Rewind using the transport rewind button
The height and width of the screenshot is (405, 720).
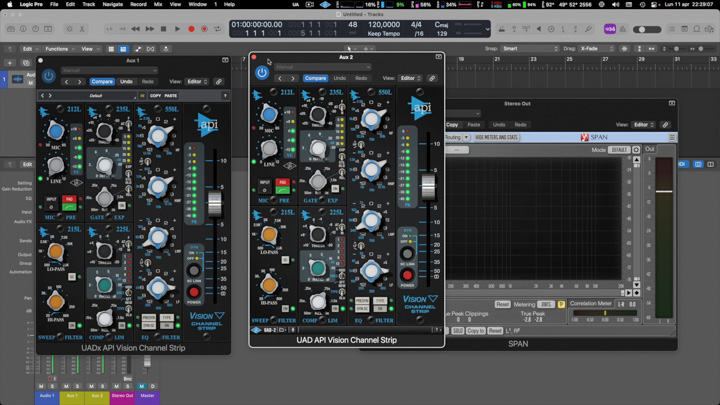[x=135, y=29]
